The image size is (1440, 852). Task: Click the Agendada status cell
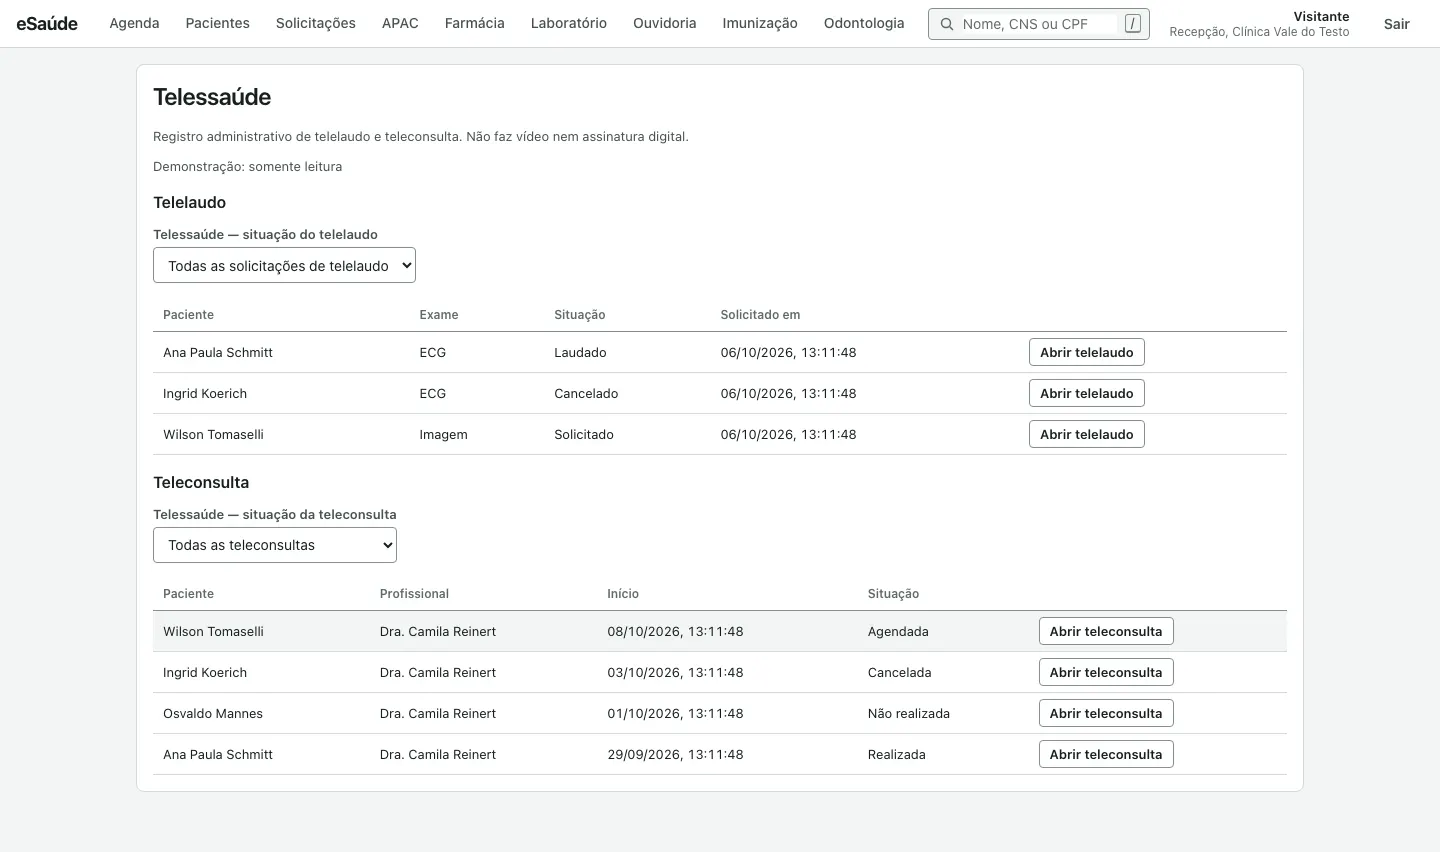[898, 632]
